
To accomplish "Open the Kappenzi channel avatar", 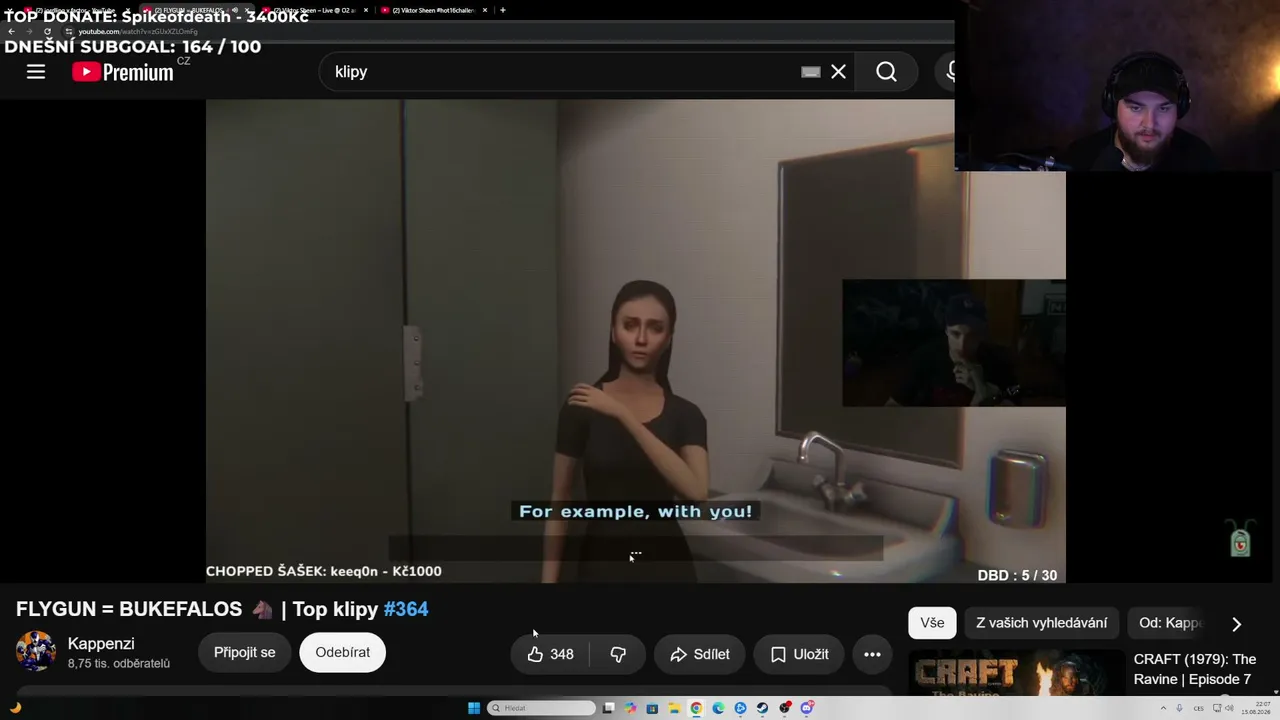I will pyautogui.click(x=36, y=652).
